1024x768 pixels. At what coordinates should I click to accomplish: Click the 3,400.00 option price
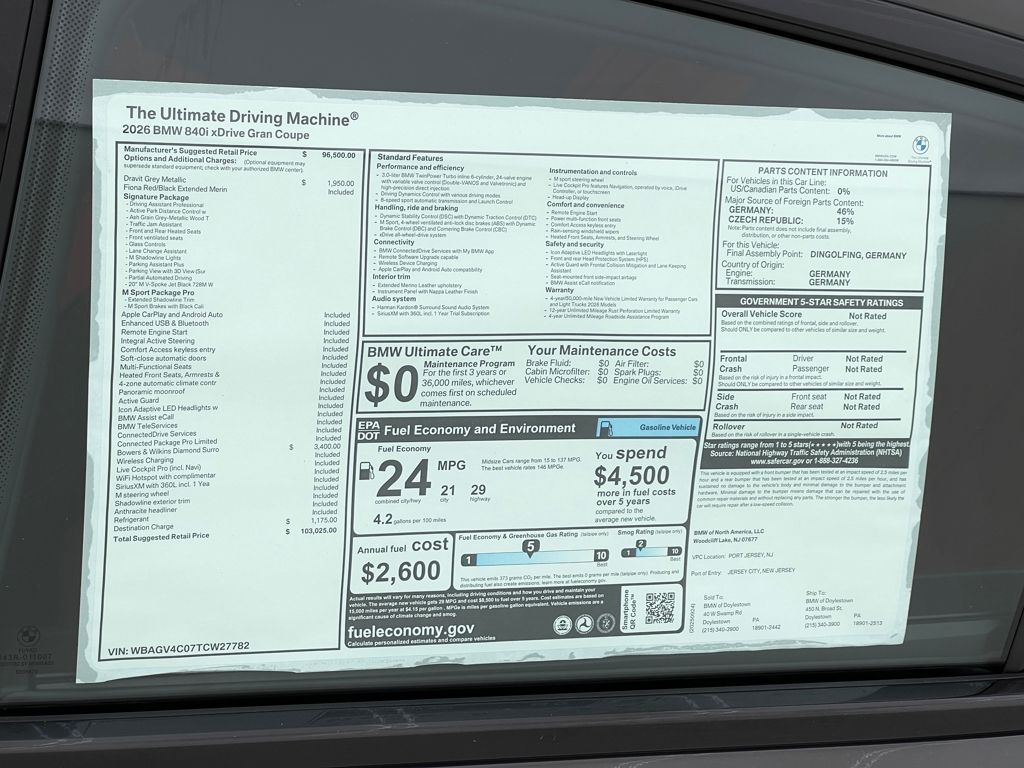[327, 447]
